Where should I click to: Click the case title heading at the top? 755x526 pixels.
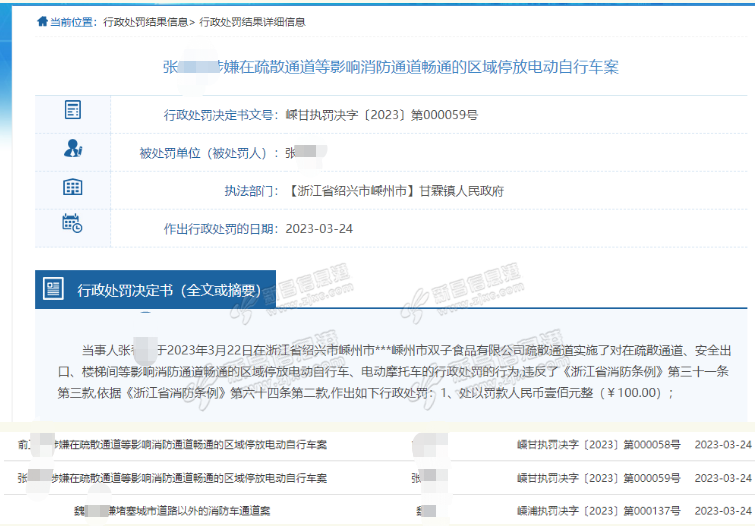point(391,67)
